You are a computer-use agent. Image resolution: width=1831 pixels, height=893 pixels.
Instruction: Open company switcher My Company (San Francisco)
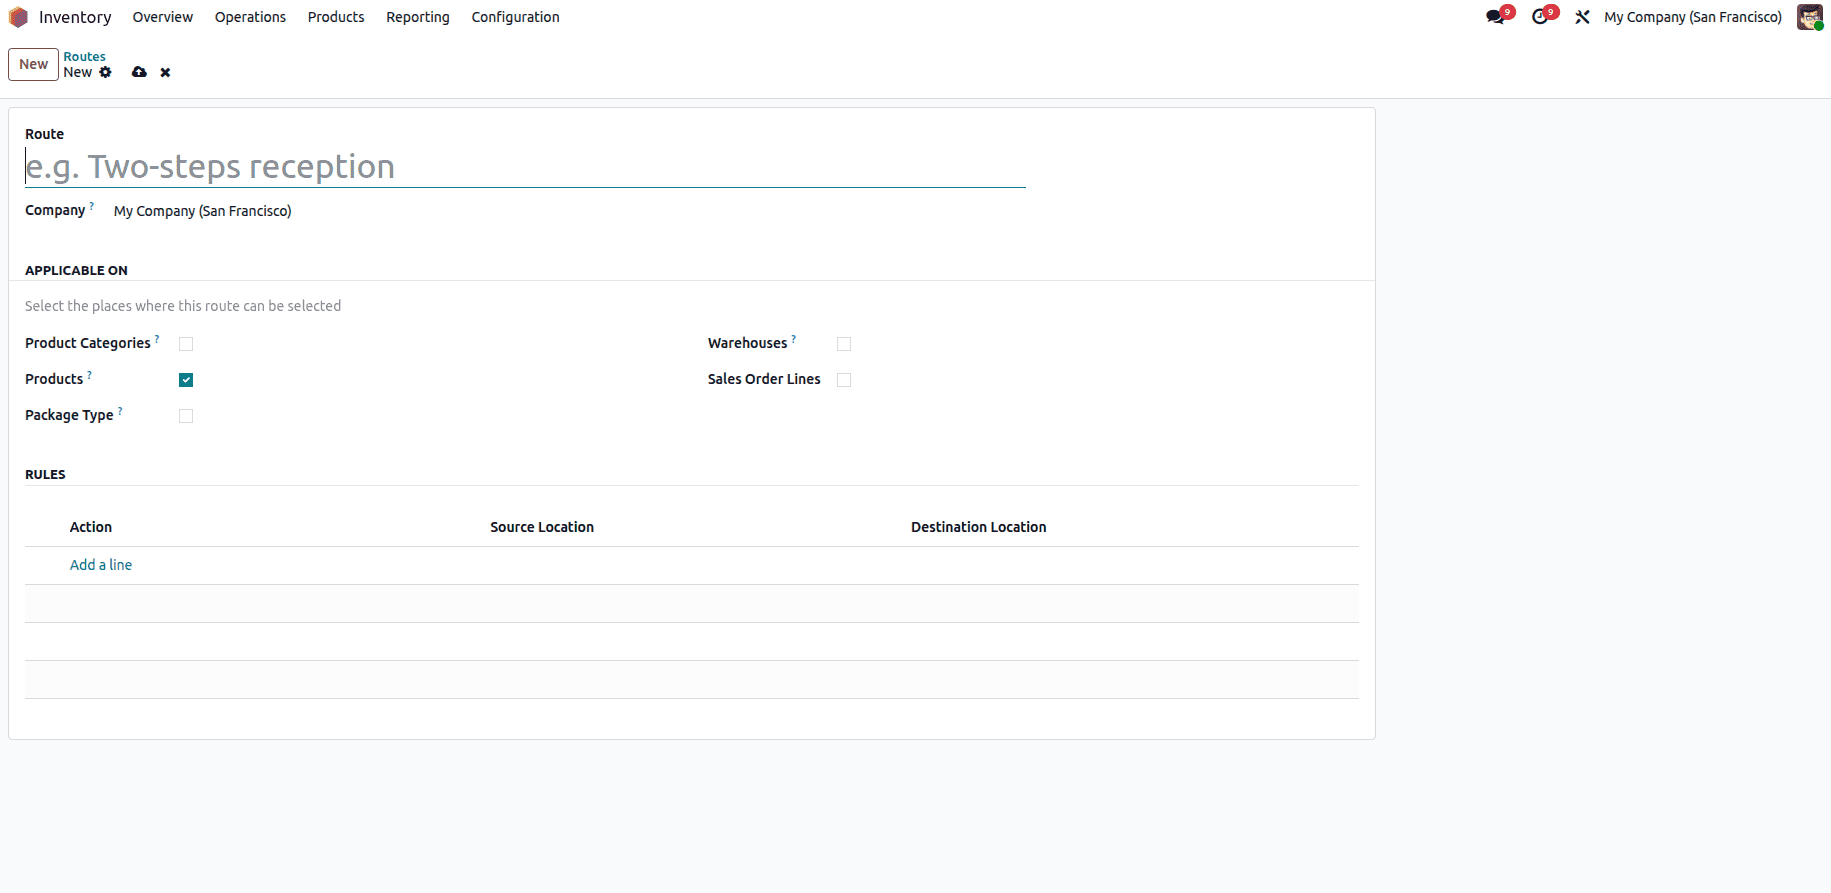pos(1693,17)
